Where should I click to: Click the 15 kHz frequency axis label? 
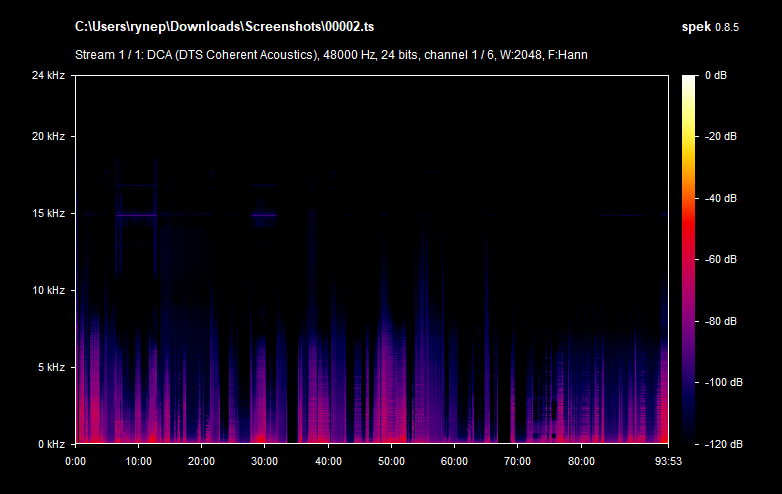tap(48, 213)
